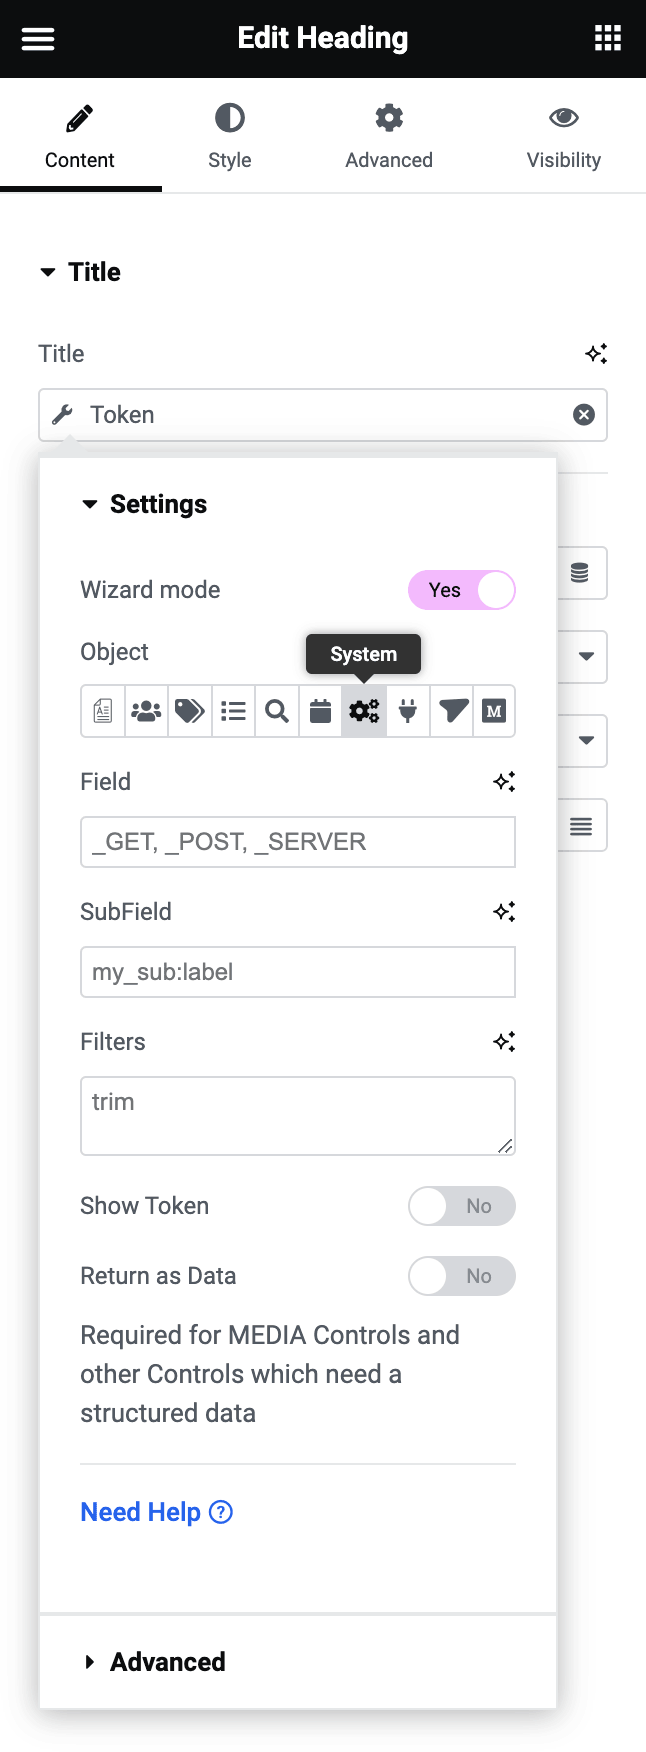The image size is (646, 1752).
Task: Select the Tags object icon
Action: [x=190, y=711]
